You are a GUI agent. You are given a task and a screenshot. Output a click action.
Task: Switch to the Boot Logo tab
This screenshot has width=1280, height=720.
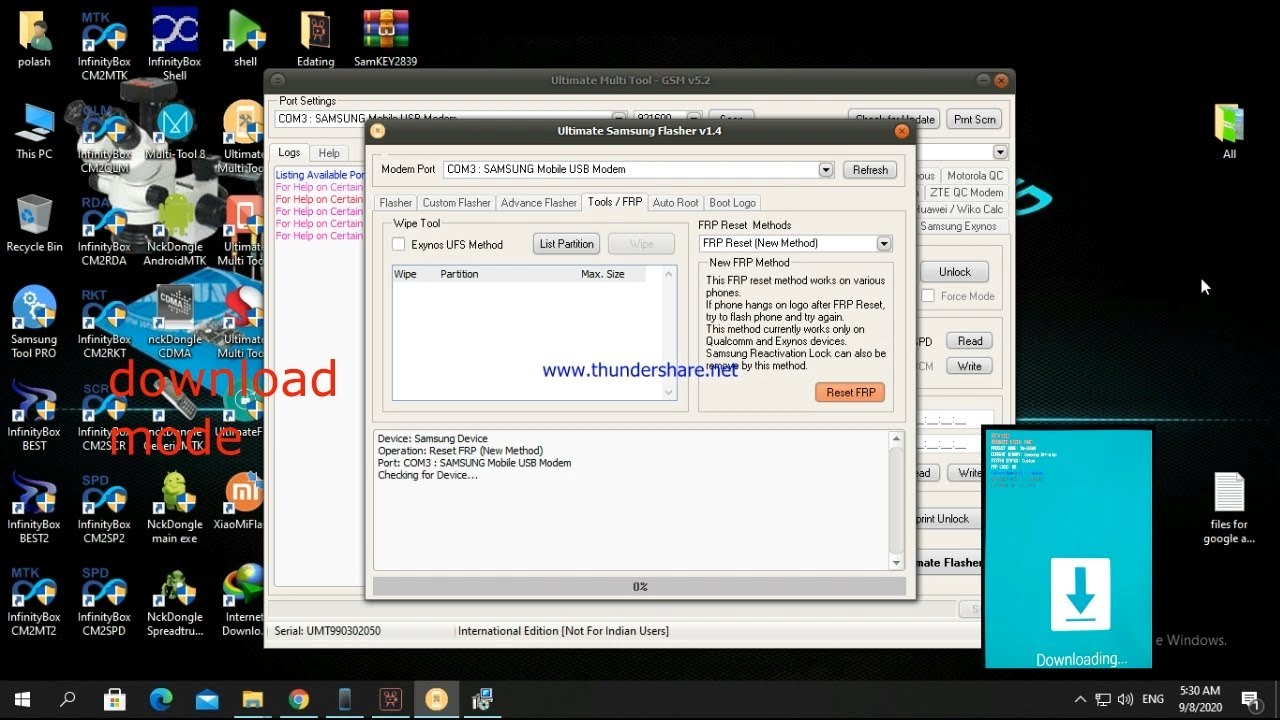pos(733,203)
